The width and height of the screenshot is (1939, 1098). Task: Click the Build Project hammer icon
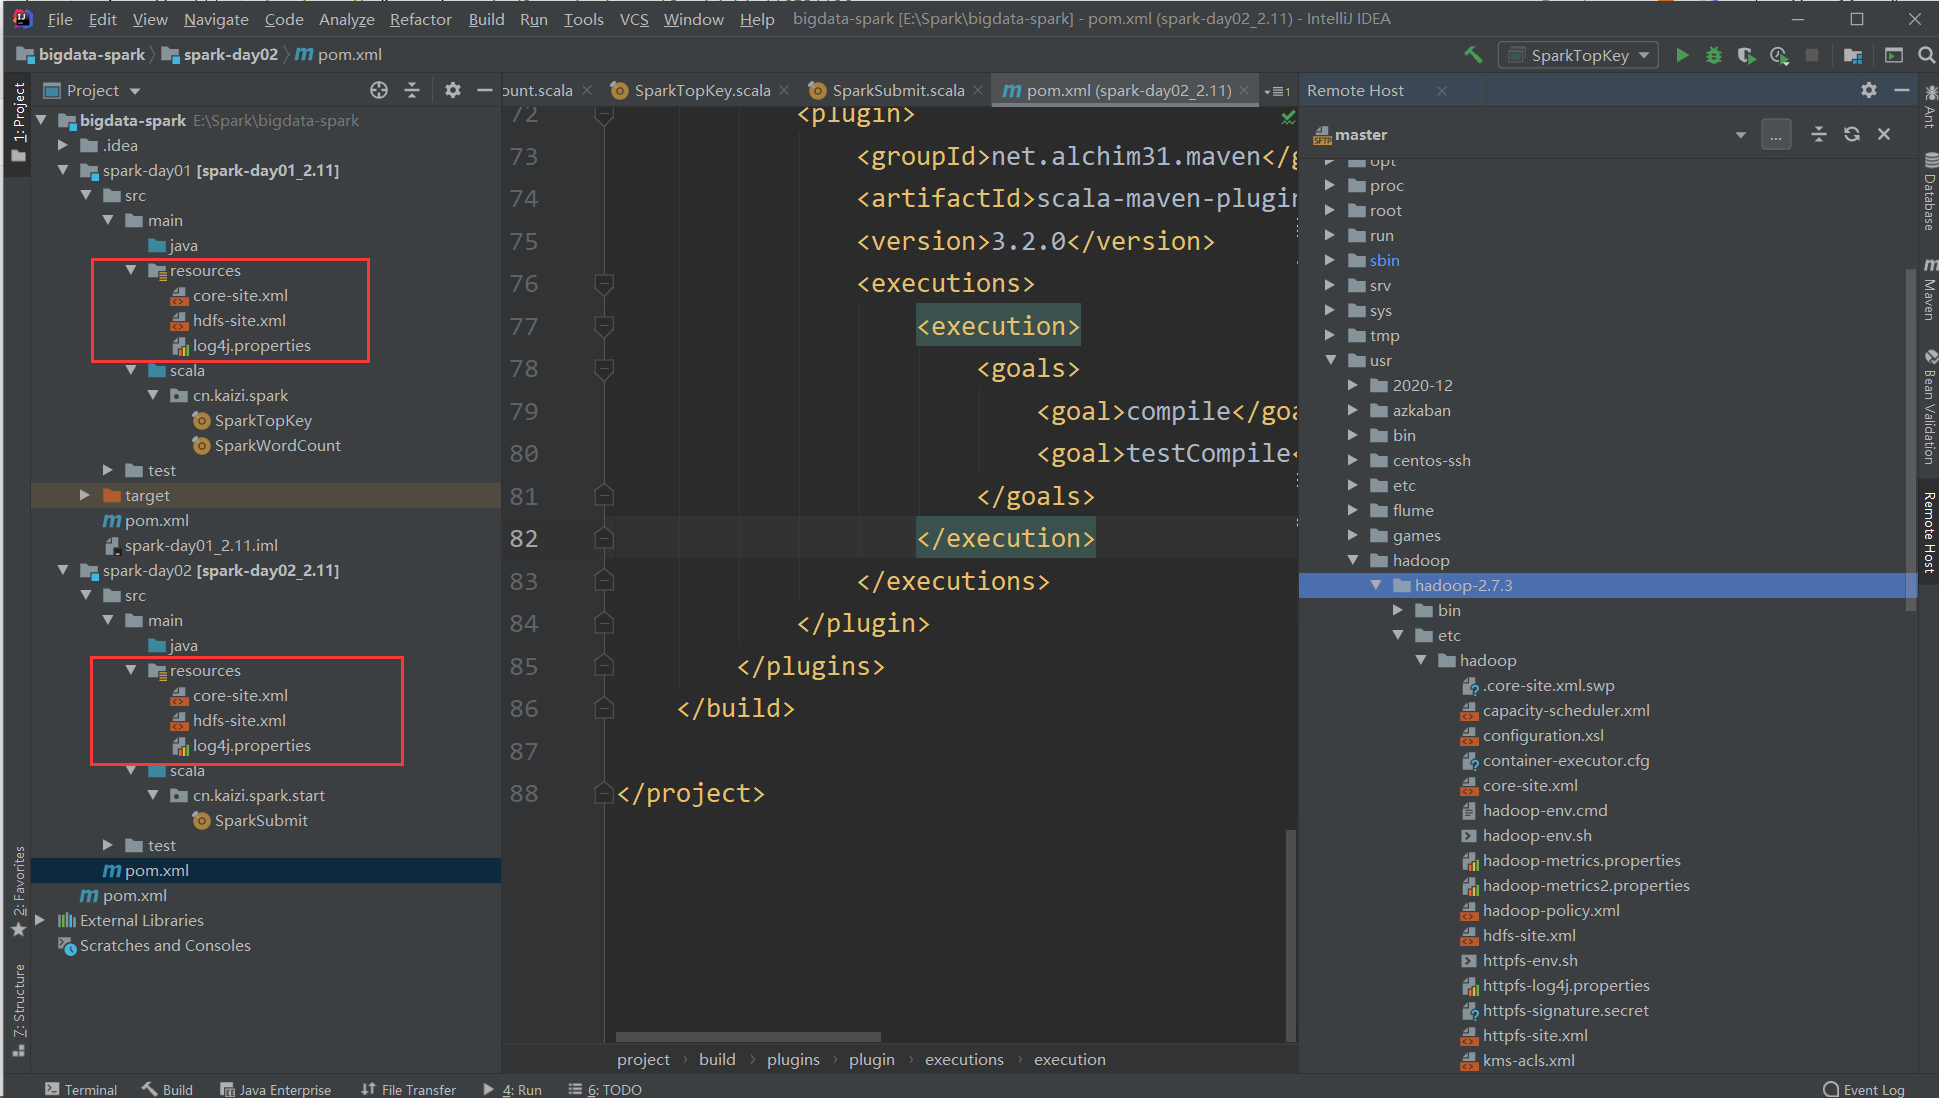tap(1473, 55)
